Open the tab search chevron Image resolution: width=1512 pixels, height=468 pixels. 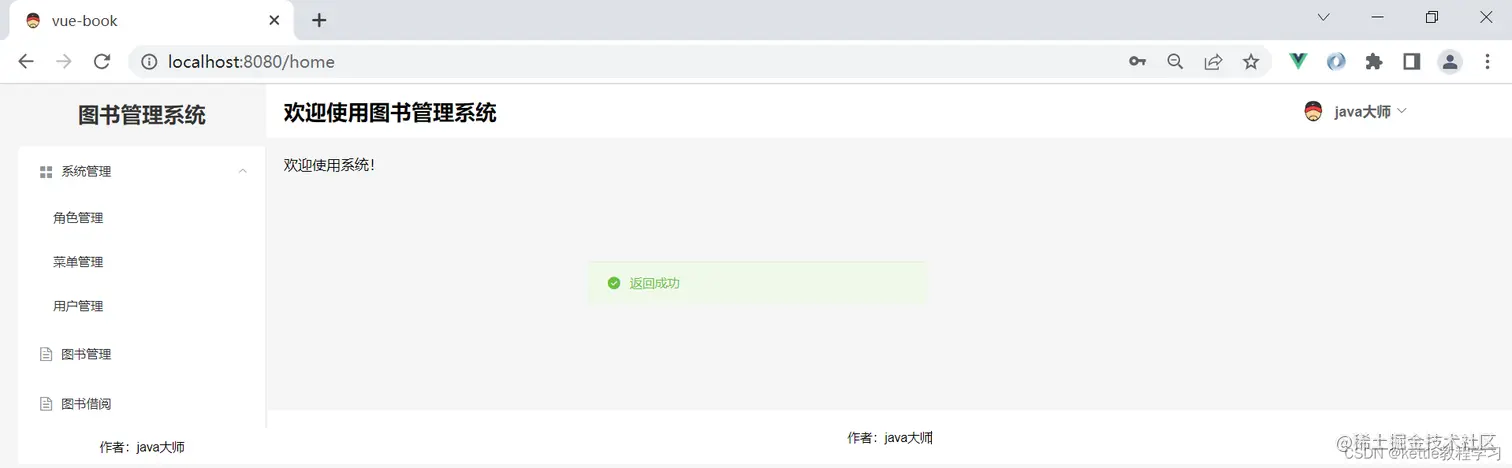coord(1324,17)
